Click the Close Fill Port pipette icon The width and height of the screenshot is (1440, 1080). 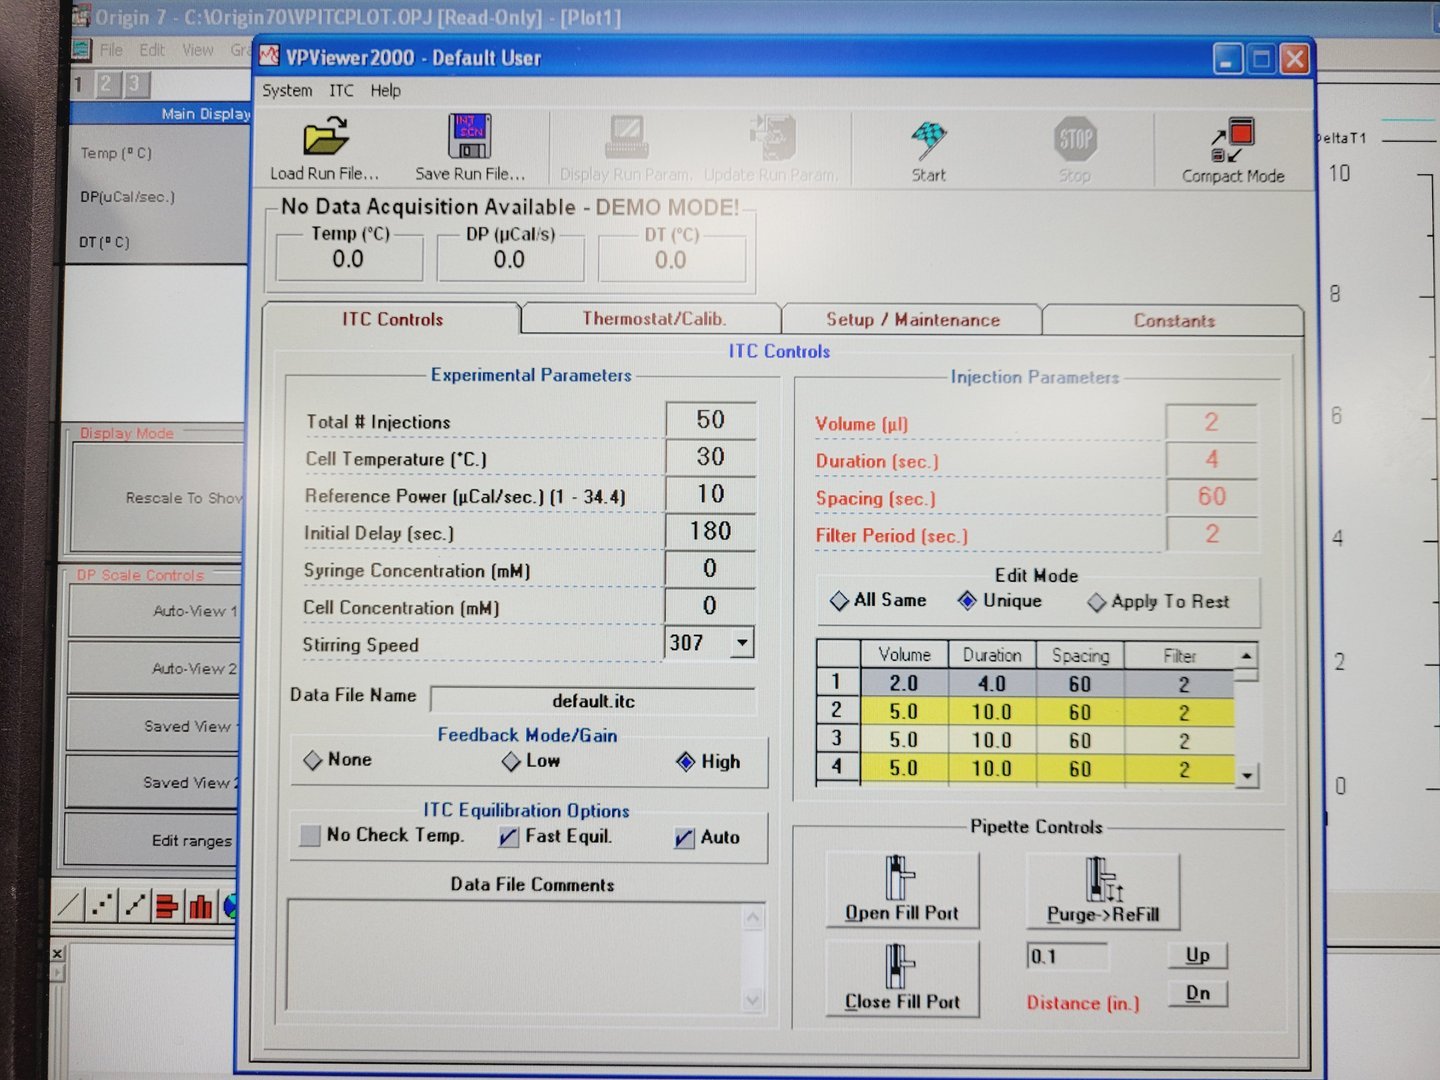click(895, 968)
